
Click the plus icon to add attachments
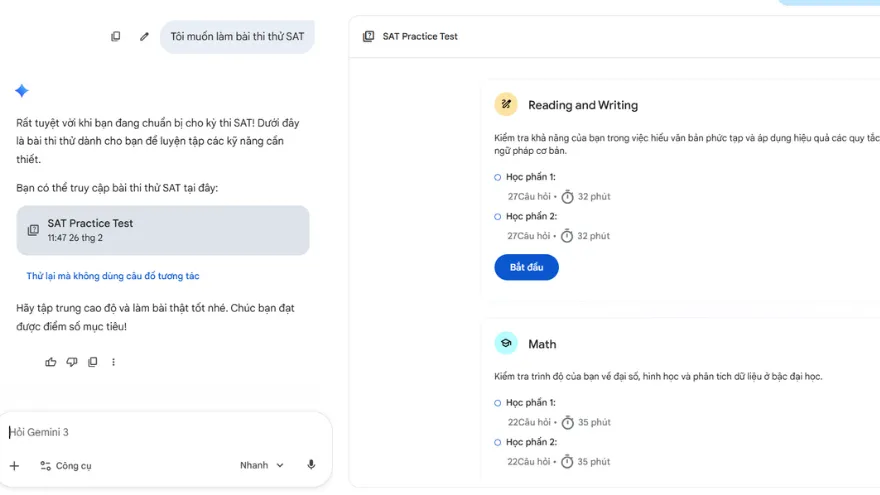(14, 465)
